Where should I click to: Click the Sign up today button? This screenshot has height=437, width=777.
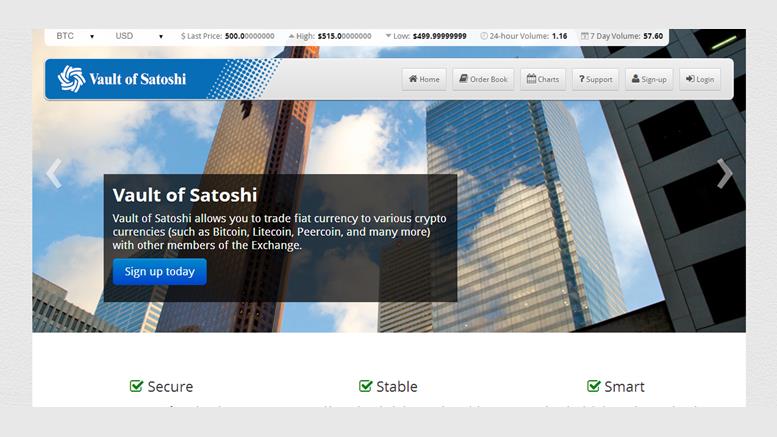[x=160, y=272]
